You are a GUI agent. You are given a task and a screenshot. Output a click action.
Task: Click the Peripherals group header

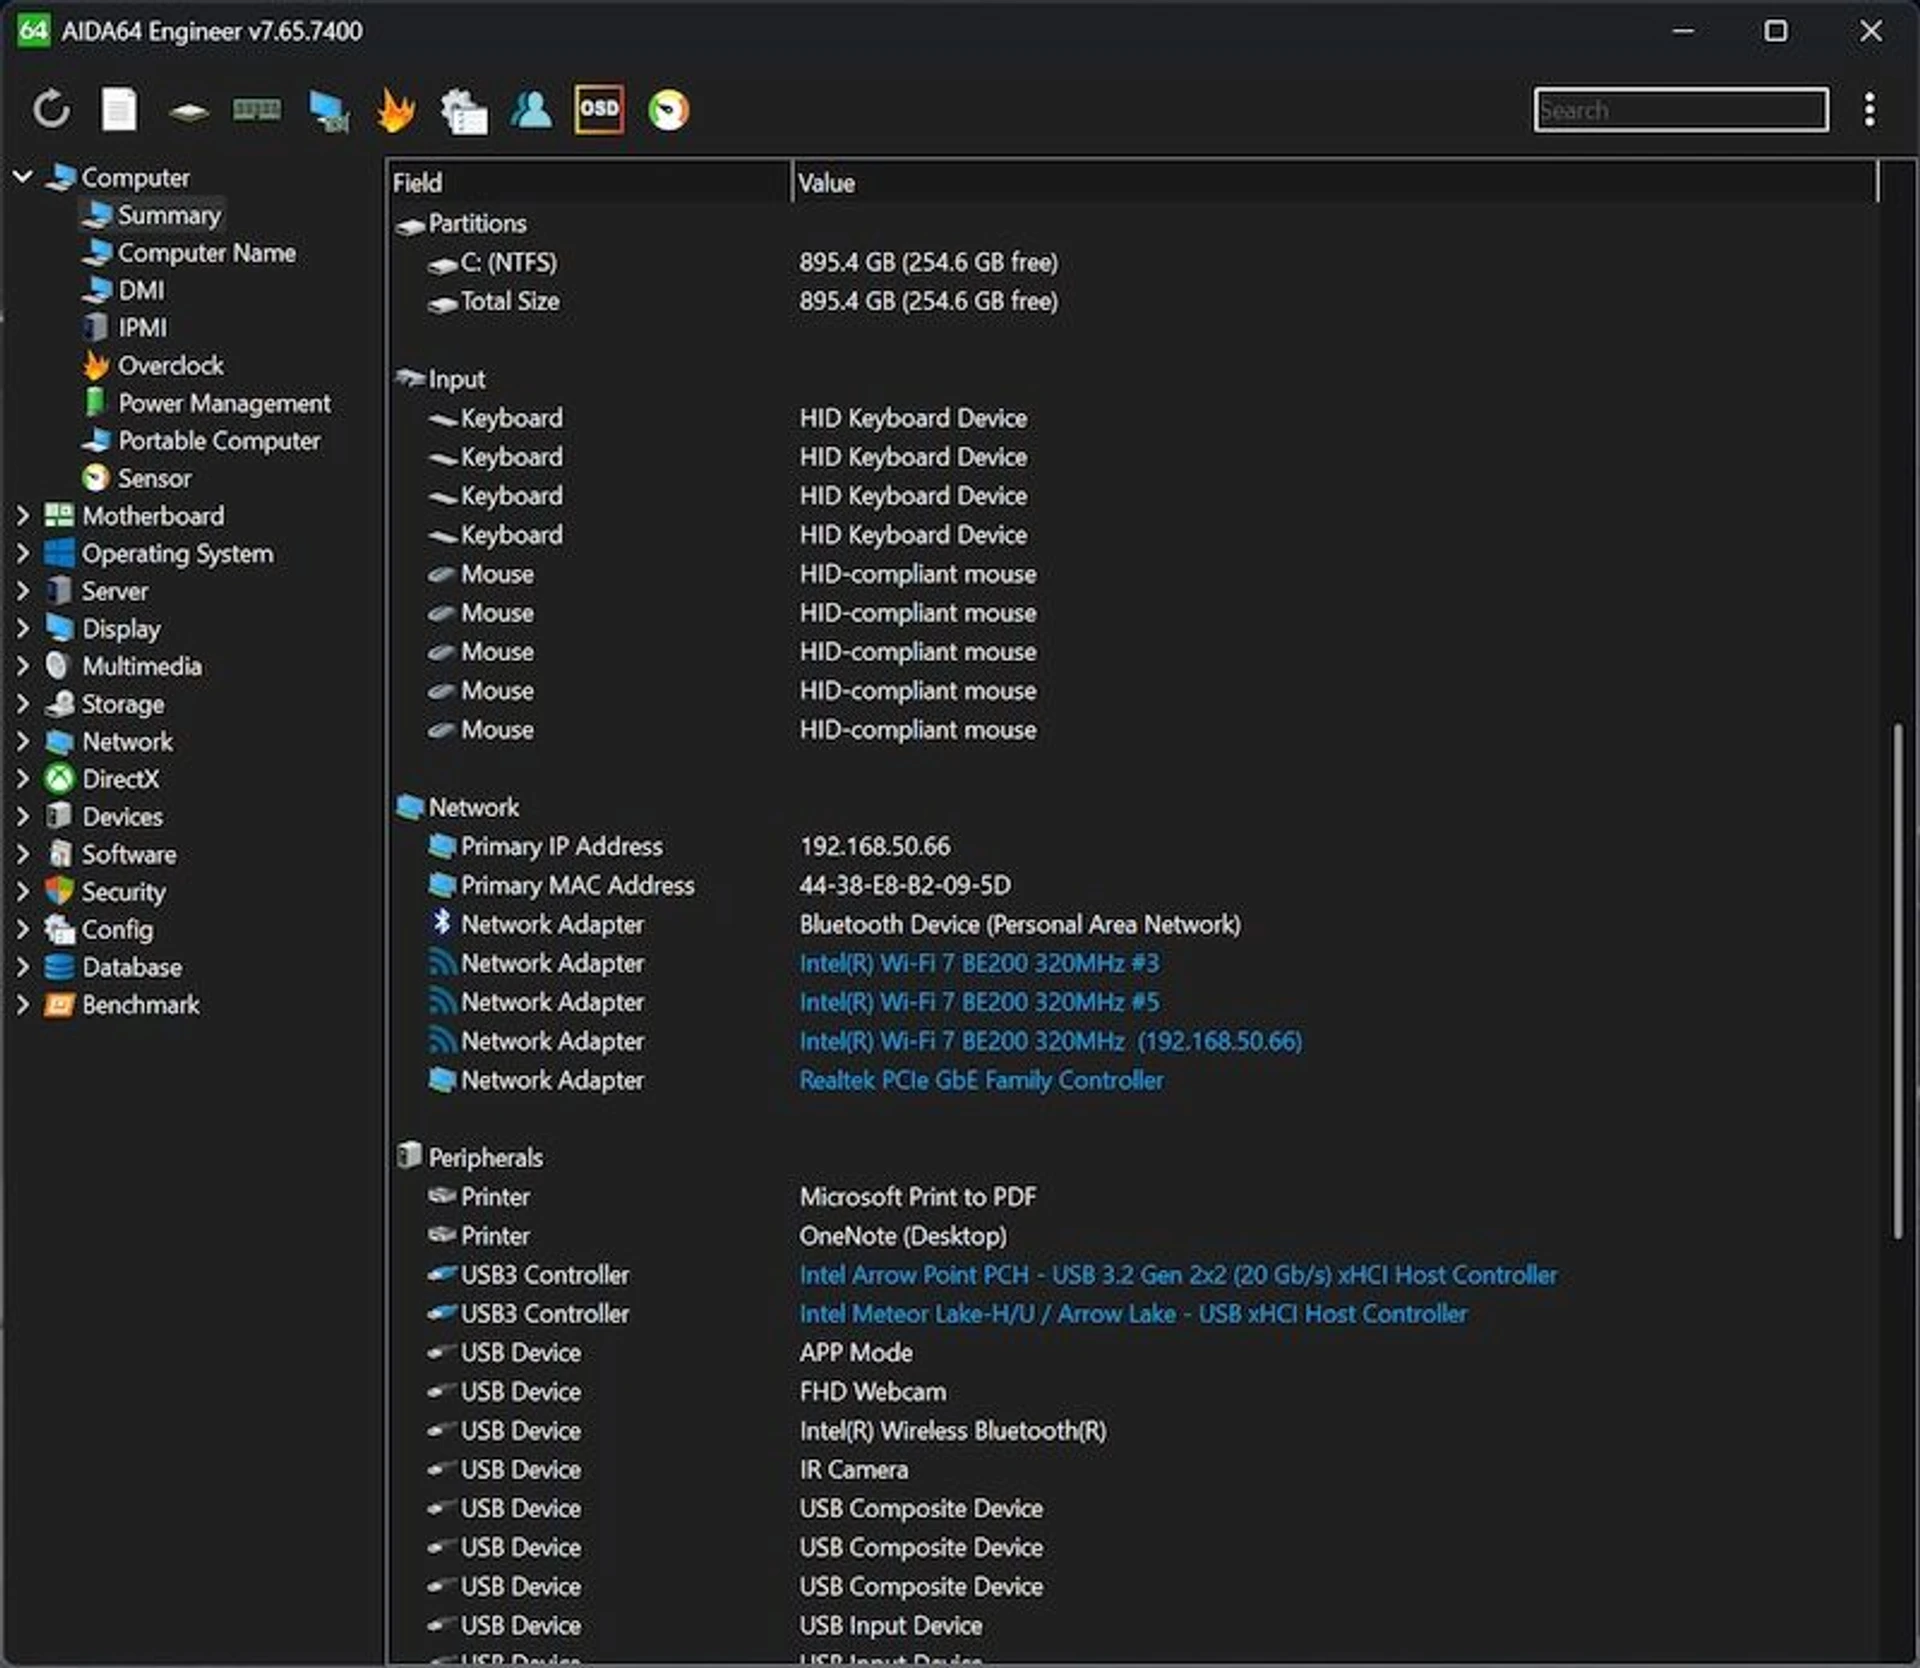point(469,1158)
